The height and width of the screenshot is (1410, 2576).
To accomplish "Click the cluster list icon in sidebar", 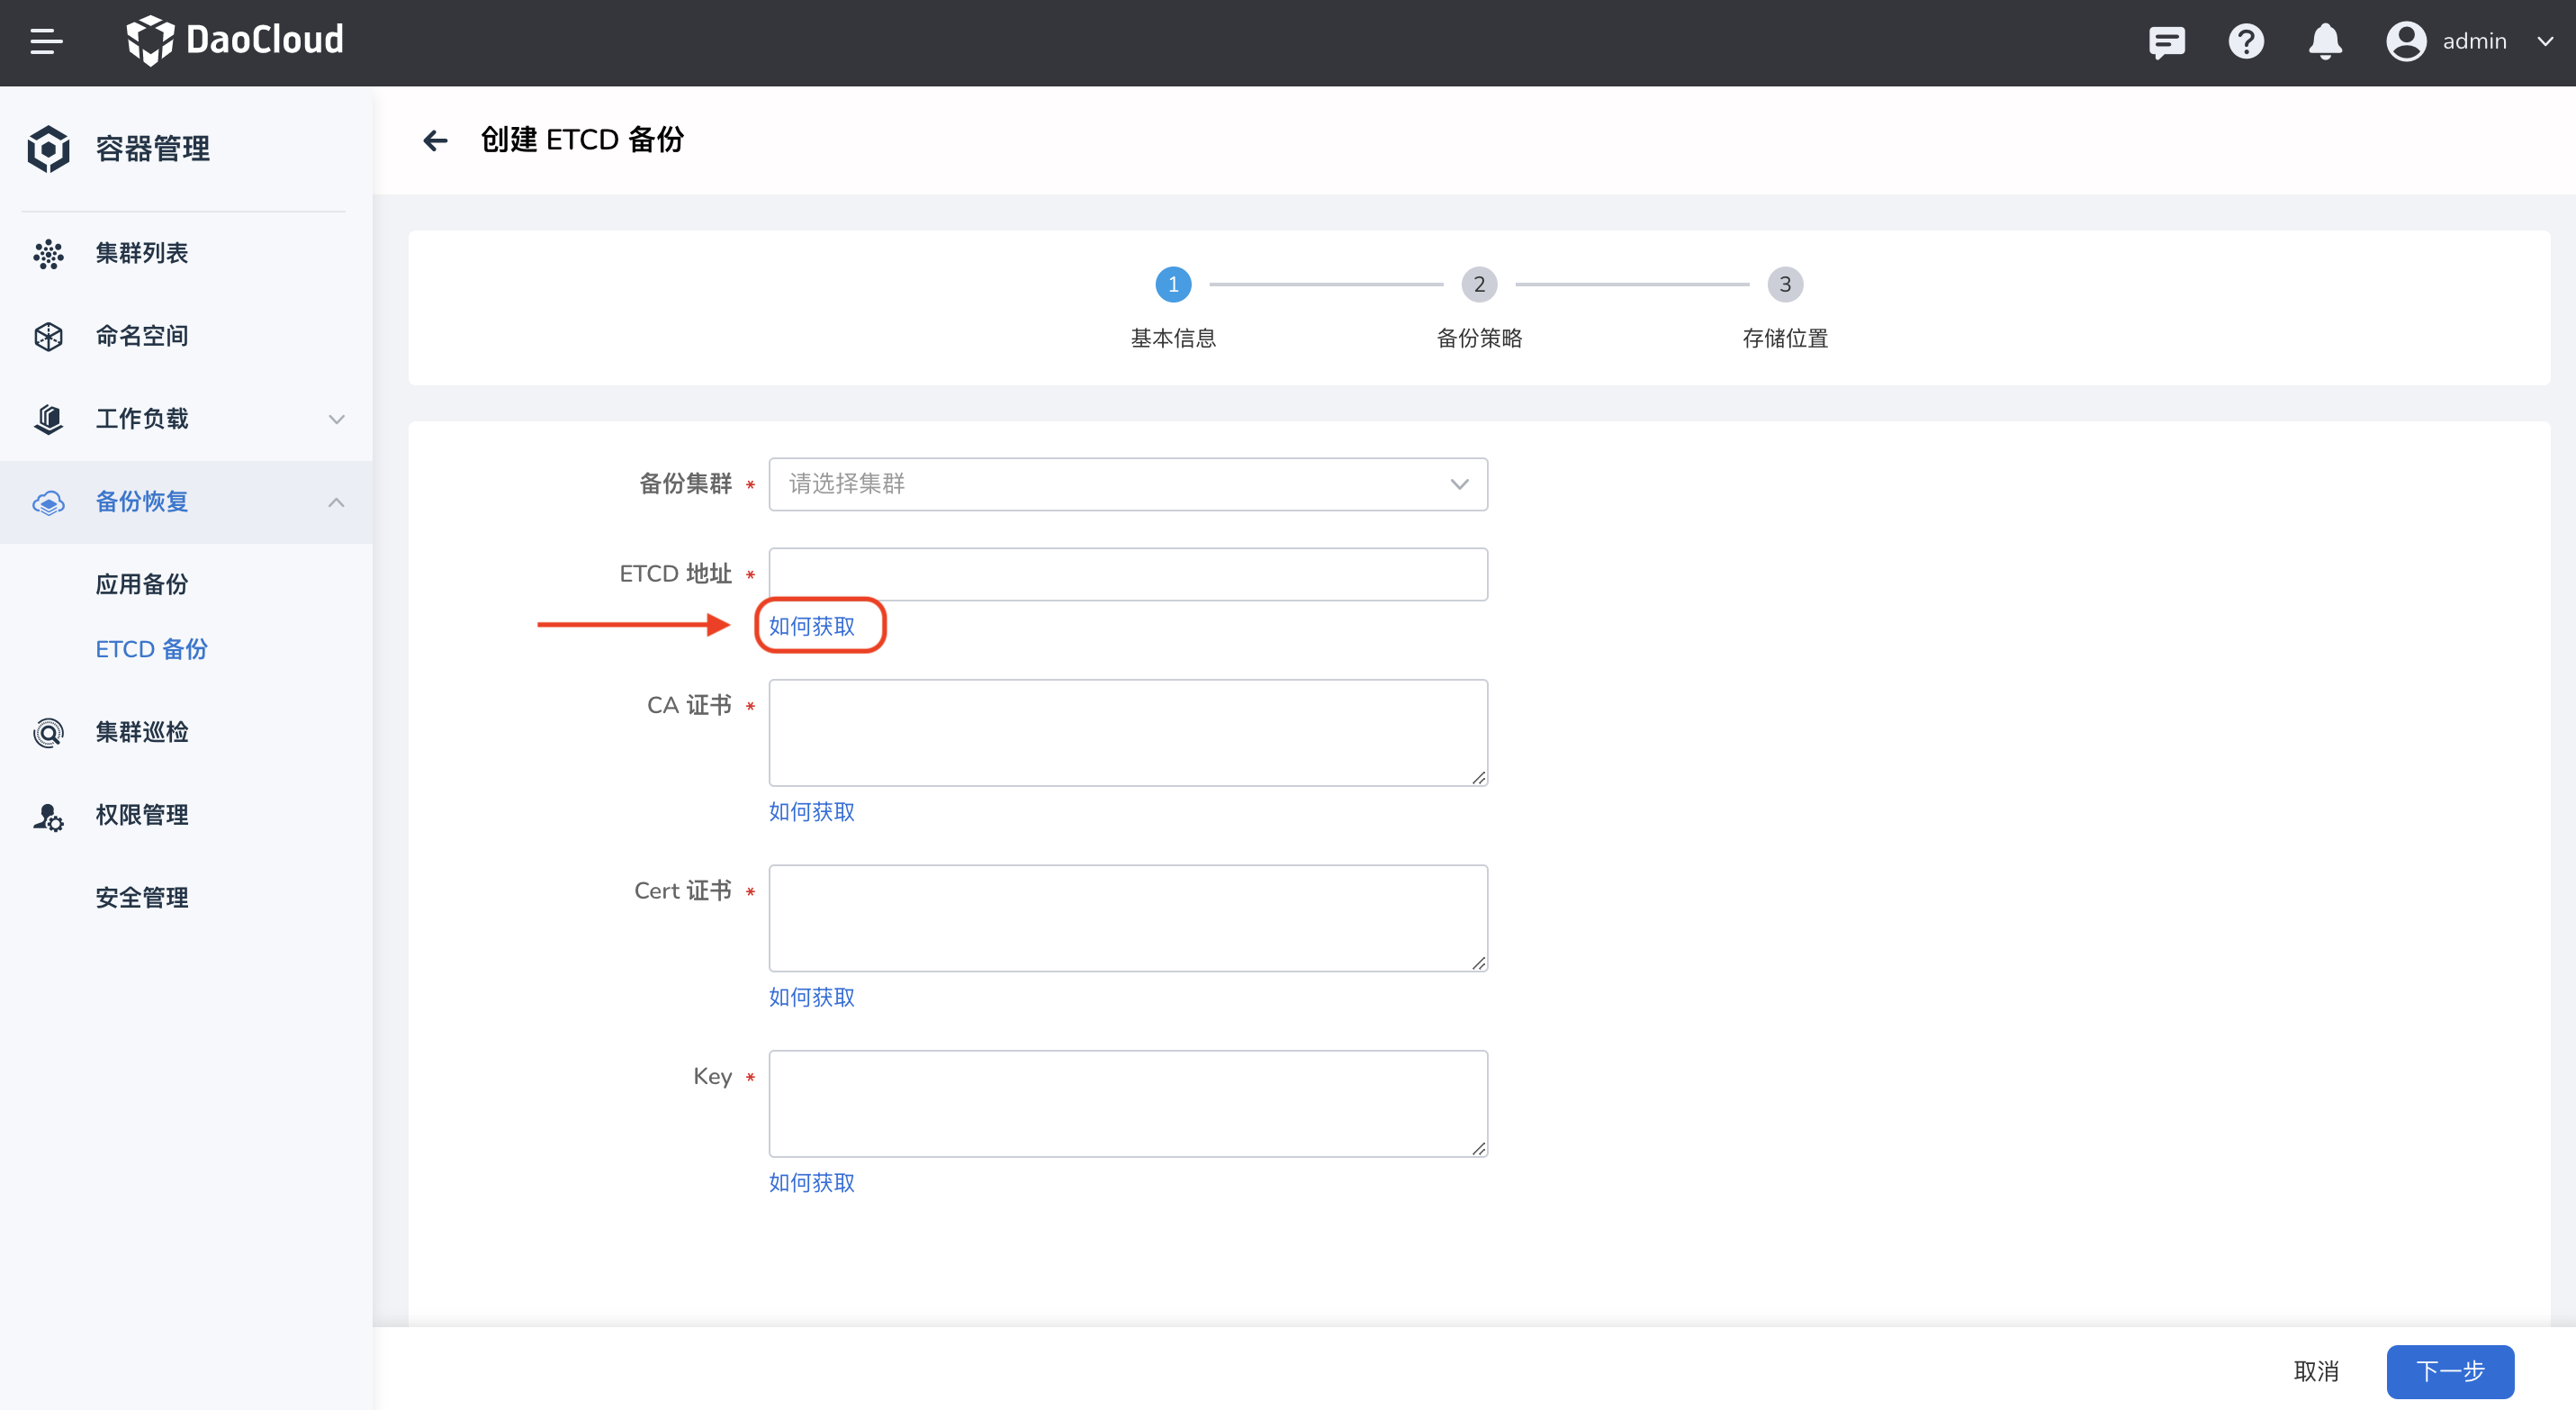I will click(48, 254).
